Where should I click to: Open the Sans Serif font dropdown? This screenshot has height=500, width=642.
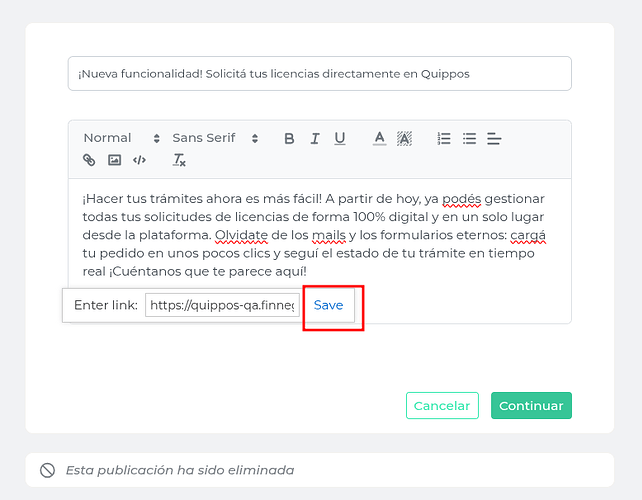pos(215,138)
